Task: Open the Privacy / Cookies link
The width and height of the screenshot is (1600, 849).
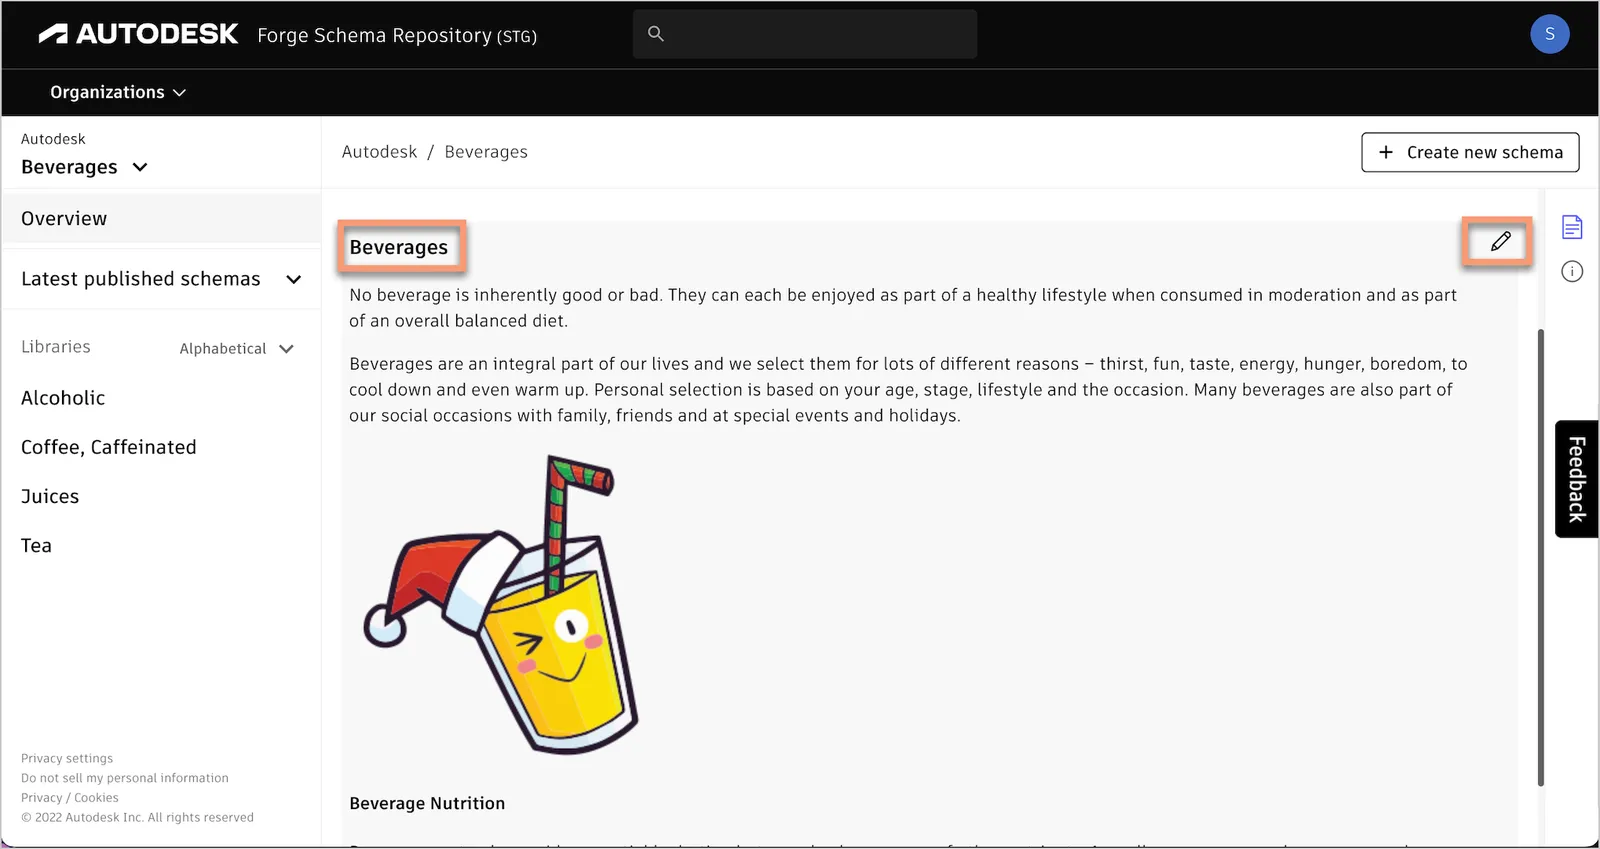Action: (70, 798)
